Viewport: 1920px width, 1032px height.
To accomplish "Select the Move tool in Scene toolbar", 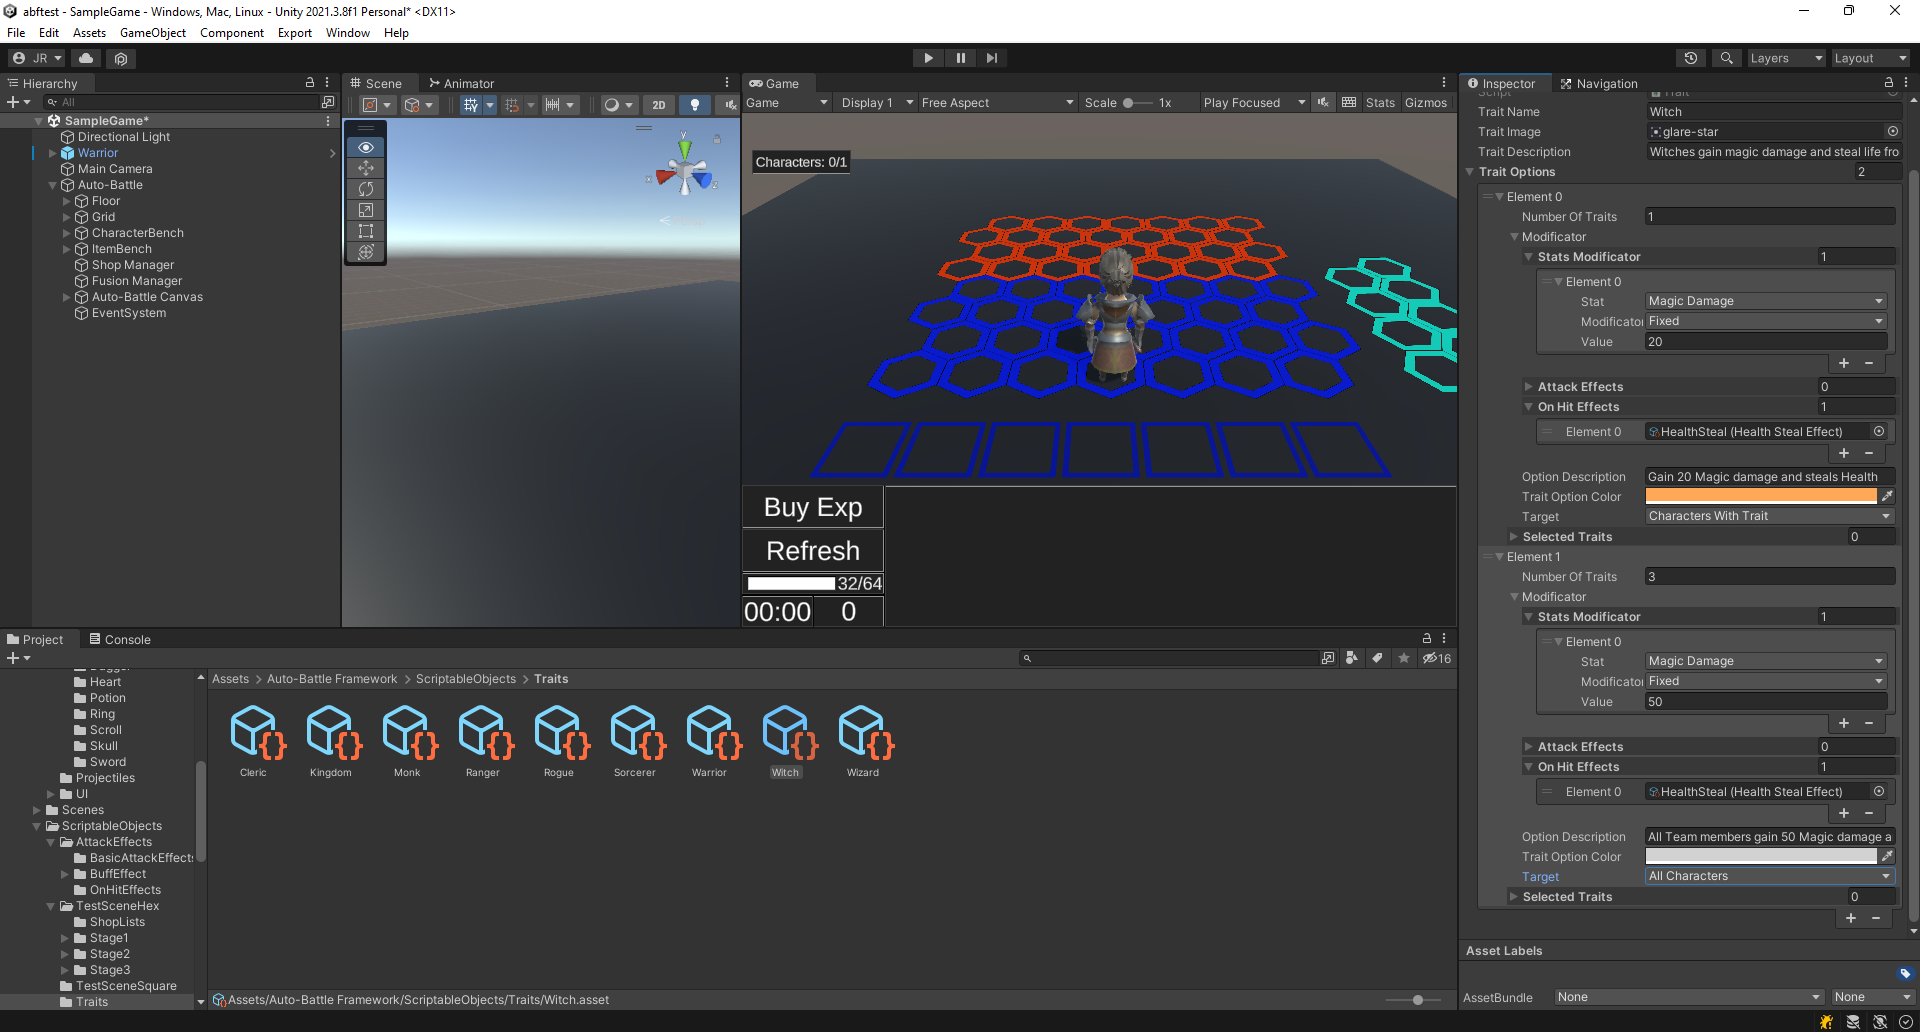I will pos(366,168).
